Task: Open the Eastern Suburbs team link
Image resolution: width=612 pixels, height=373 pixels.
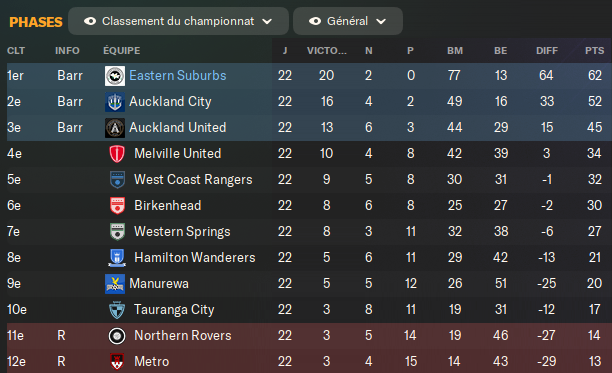Action: [x=178, y=76]
